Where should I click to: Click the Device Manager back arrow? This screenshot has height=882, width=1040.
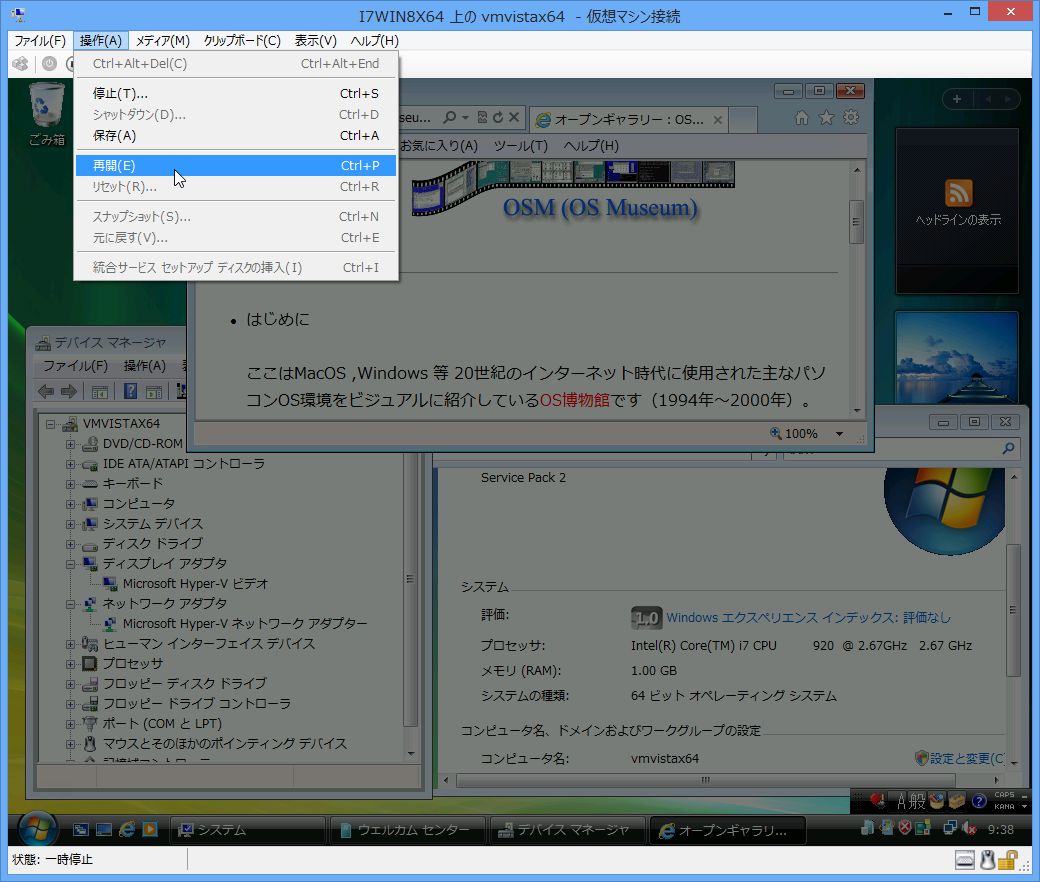(46, 392)
